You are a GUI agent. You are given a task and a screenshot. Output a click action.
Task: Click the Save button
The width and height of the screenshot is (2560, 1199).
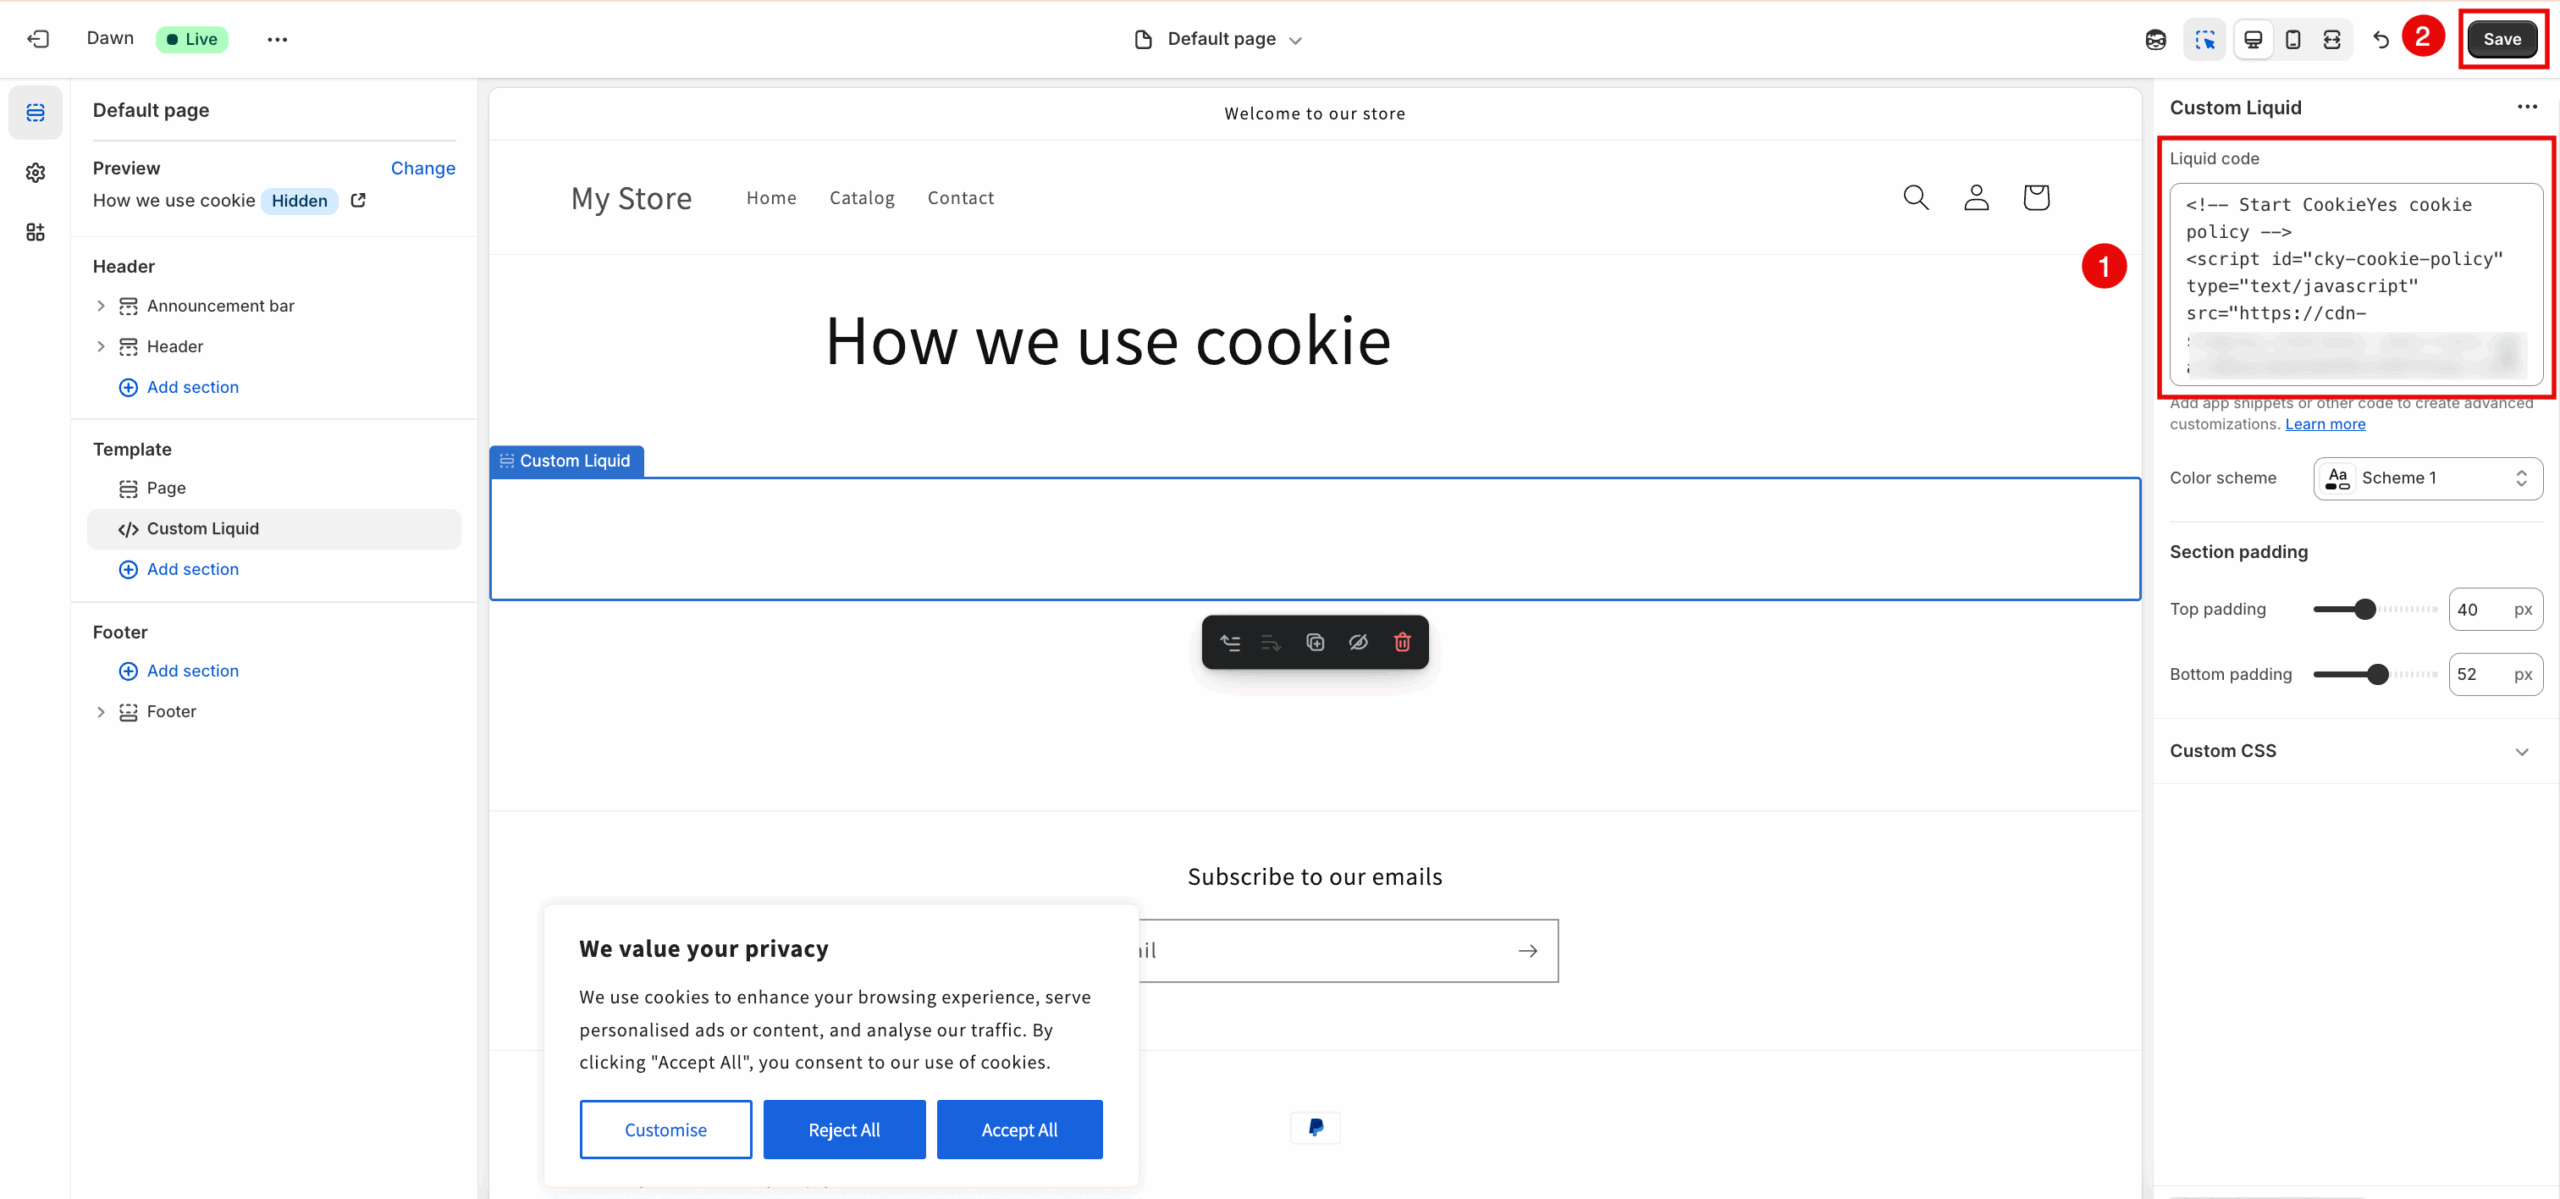[x=2502, y=39]
